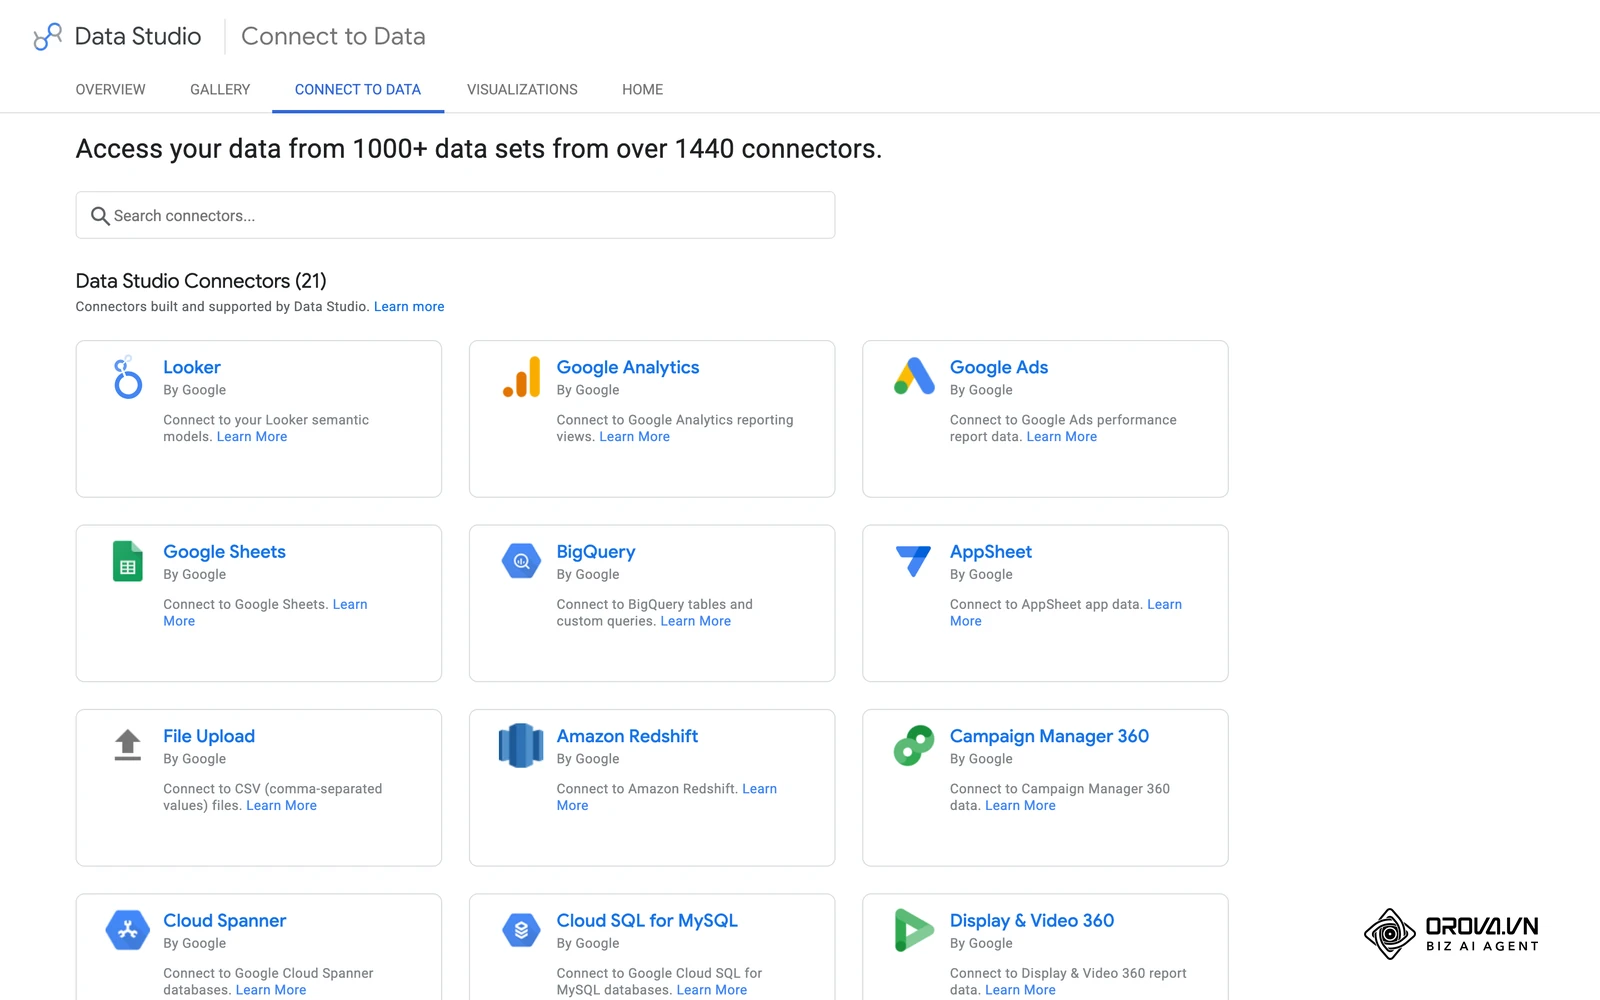Open the Amazon Redshift connector title
Viewport: 1600px width, 1000px height.
pyautogui.click(x=627, y=736)
